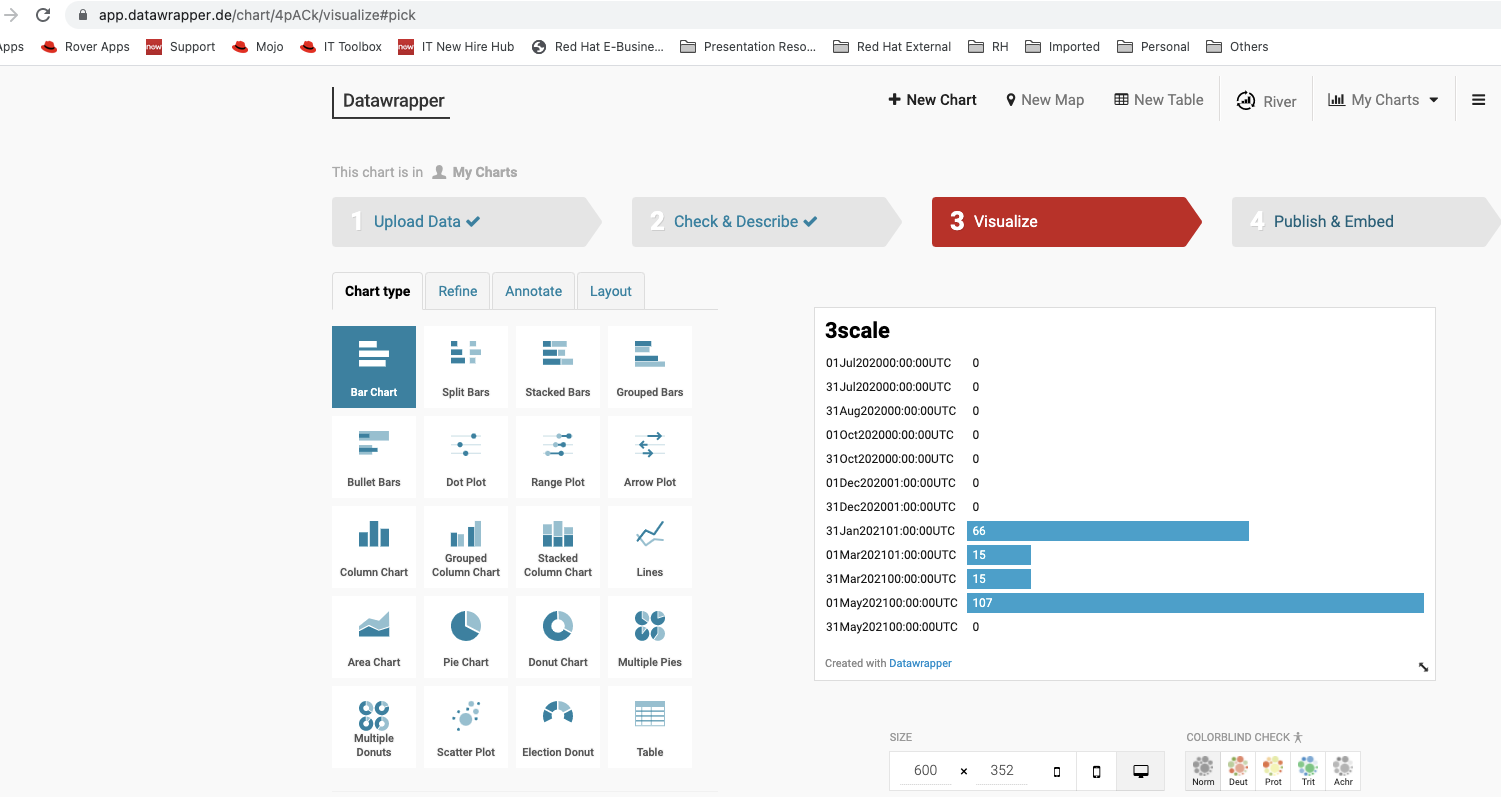This screenshot has height=797, width=1501.
Task: Select the Stacked Bars chart icon
Action: (558, 367)
